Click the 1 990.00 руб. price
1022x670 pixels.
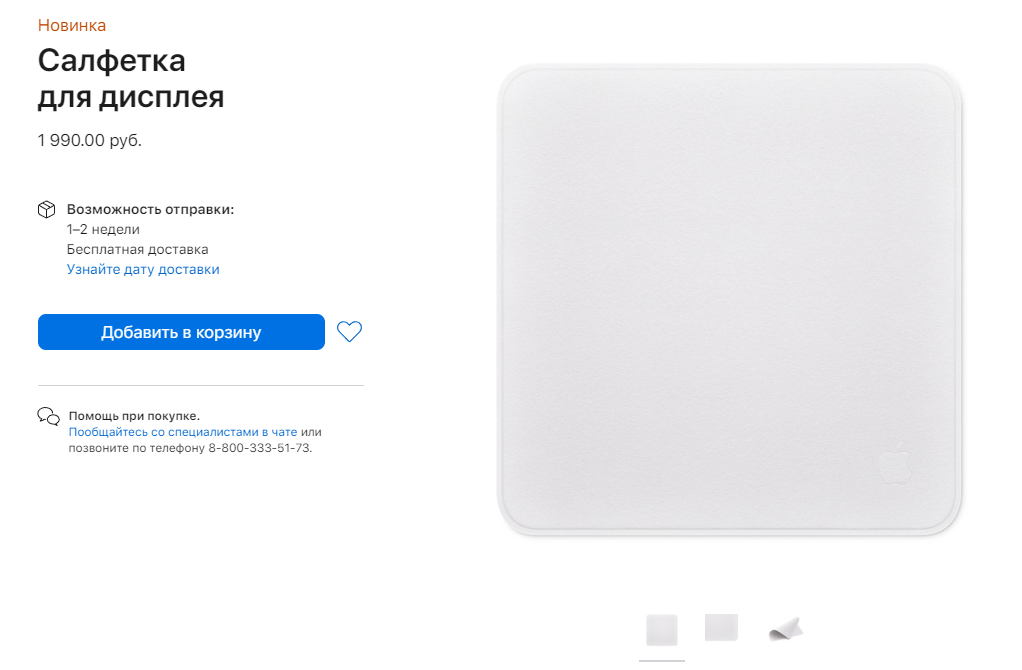pos(89,140)
